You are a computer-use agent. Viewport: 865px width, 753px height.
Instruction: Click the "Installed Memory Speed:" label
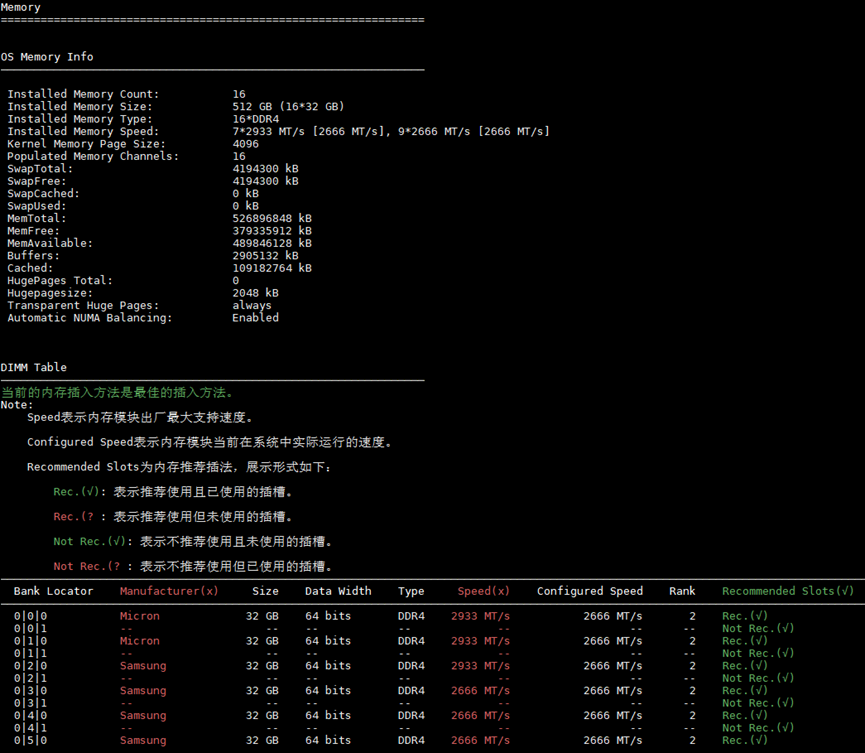coord(83,132)
